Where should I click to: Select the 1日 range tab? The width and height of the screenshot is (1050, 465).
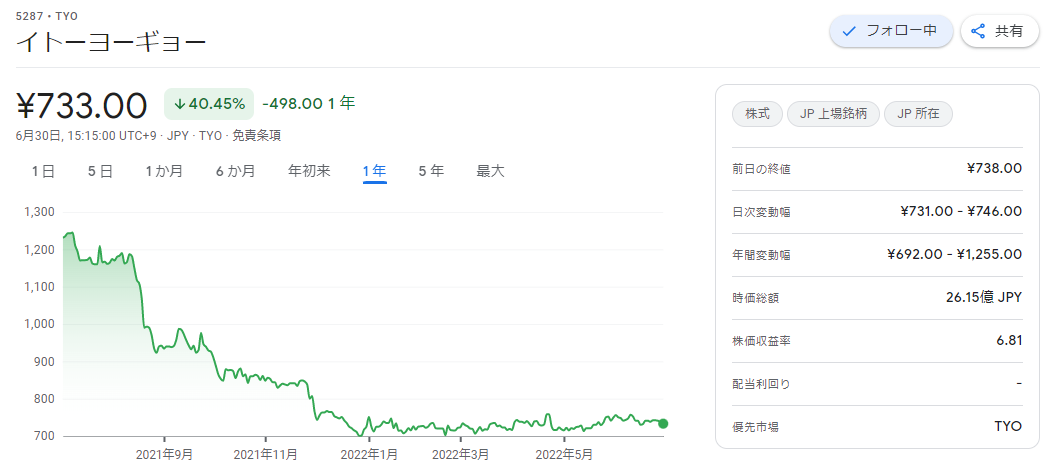click(x=44, y=172)
